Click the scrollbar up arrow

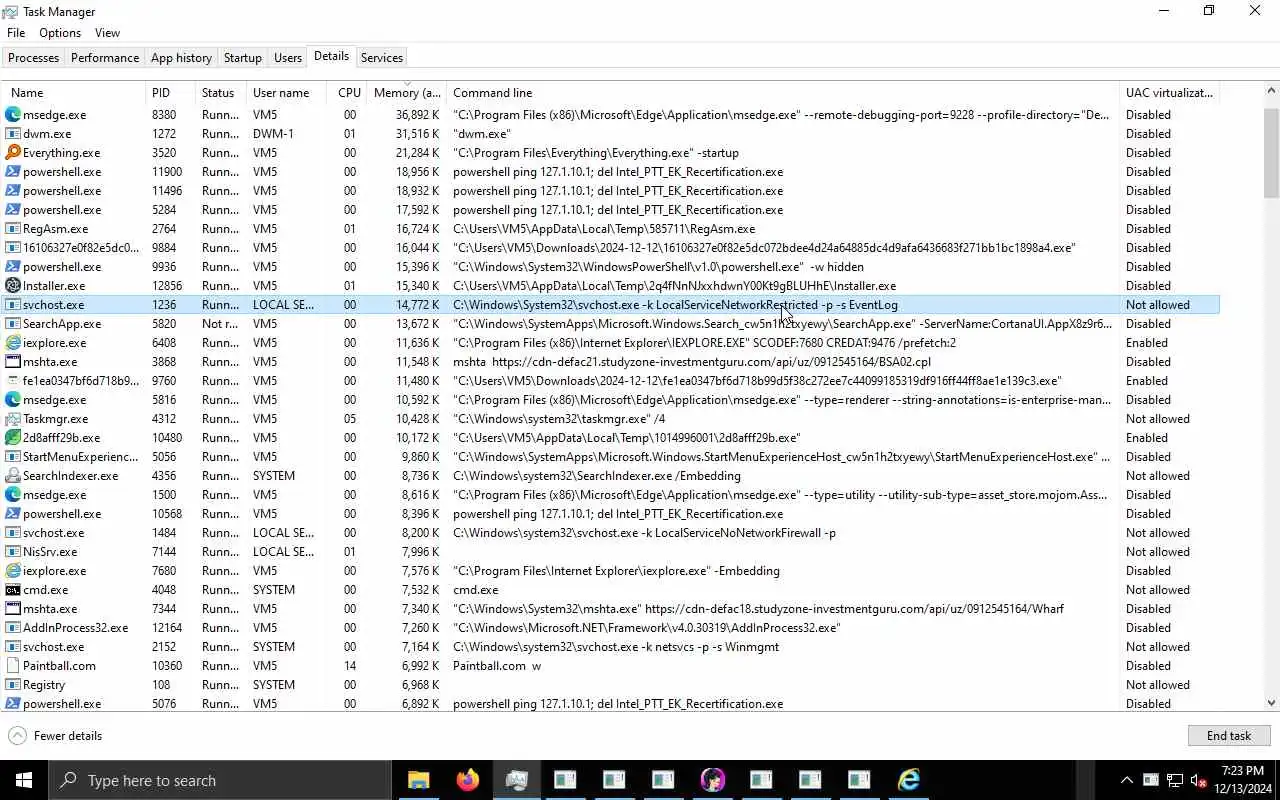pos(1271,91)
